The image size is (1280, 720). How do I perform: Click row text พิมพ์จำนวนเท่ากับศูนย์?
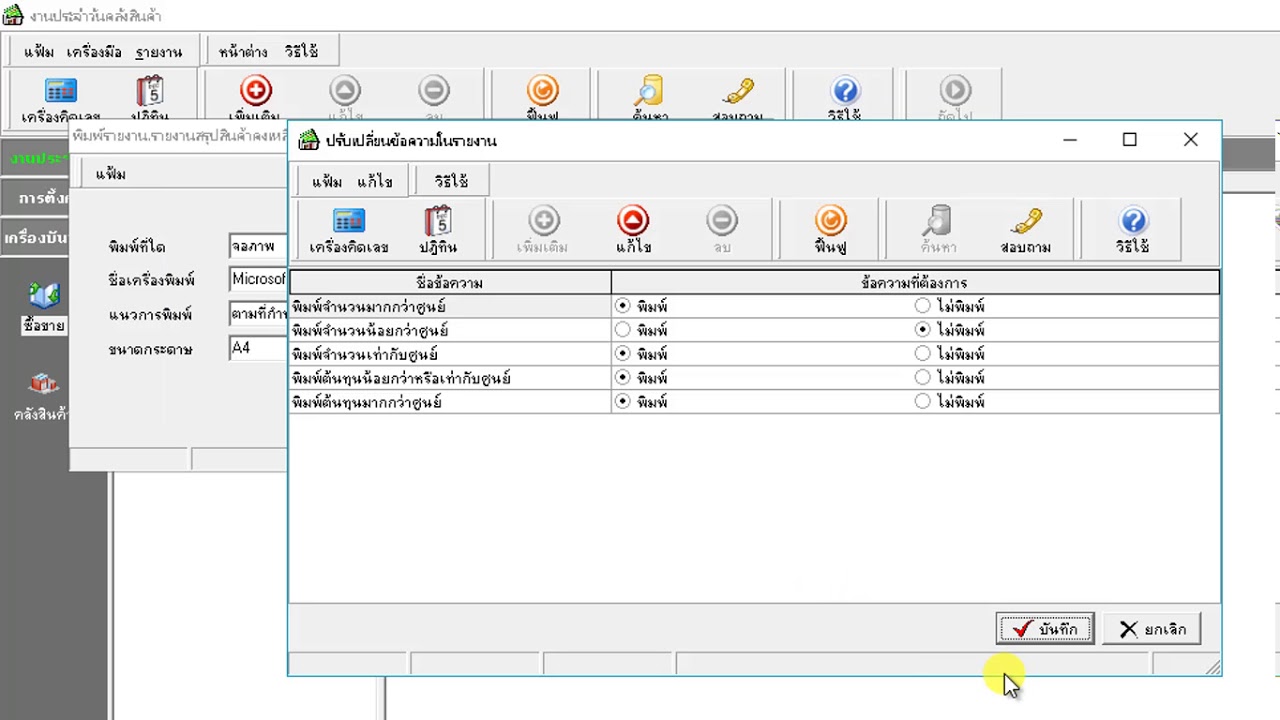pos(365,354)
